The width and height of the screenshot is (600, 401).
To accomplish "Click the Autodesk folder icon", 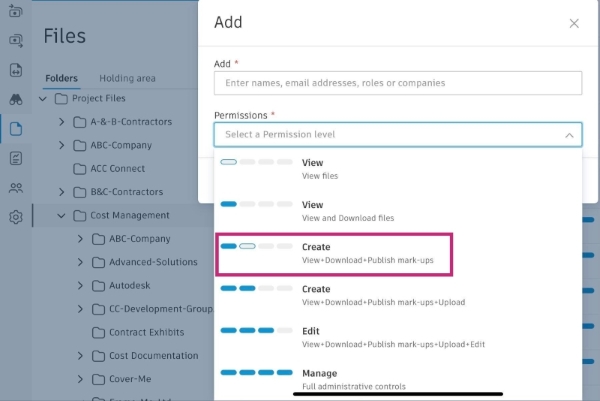I will coord(98,285).
